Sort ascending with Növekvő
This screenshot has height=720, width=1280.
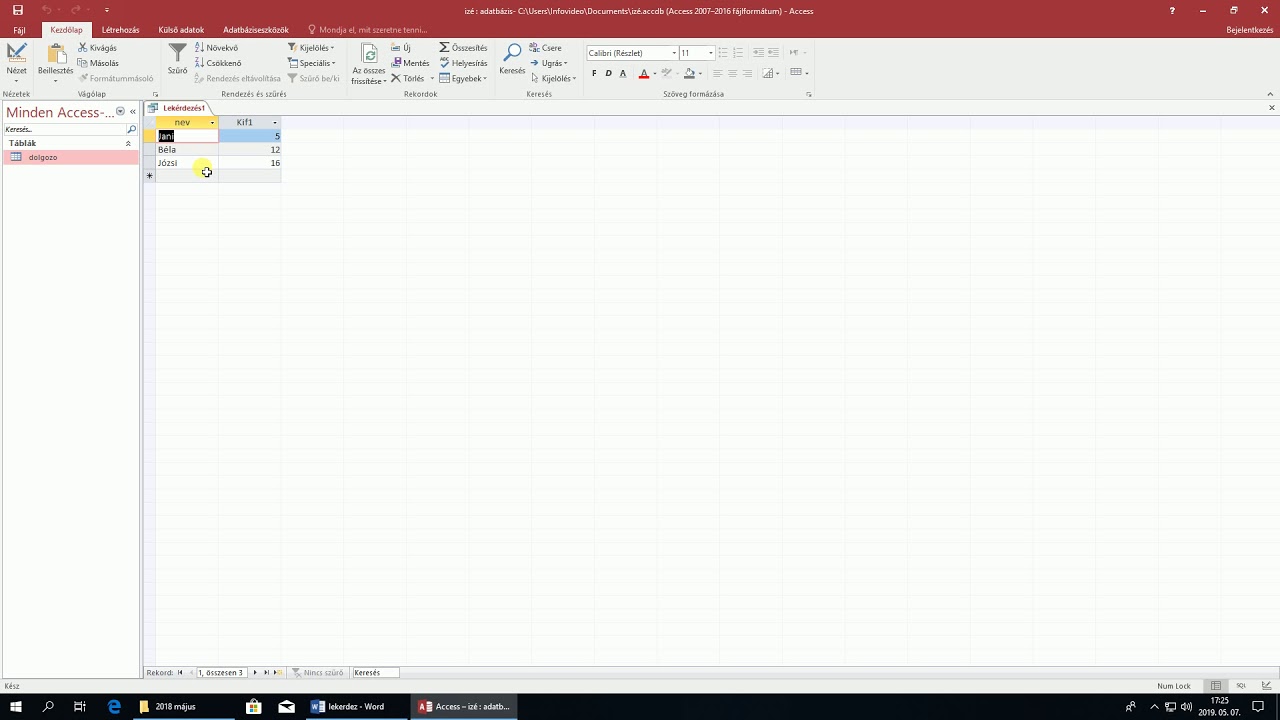coord(217,47)
